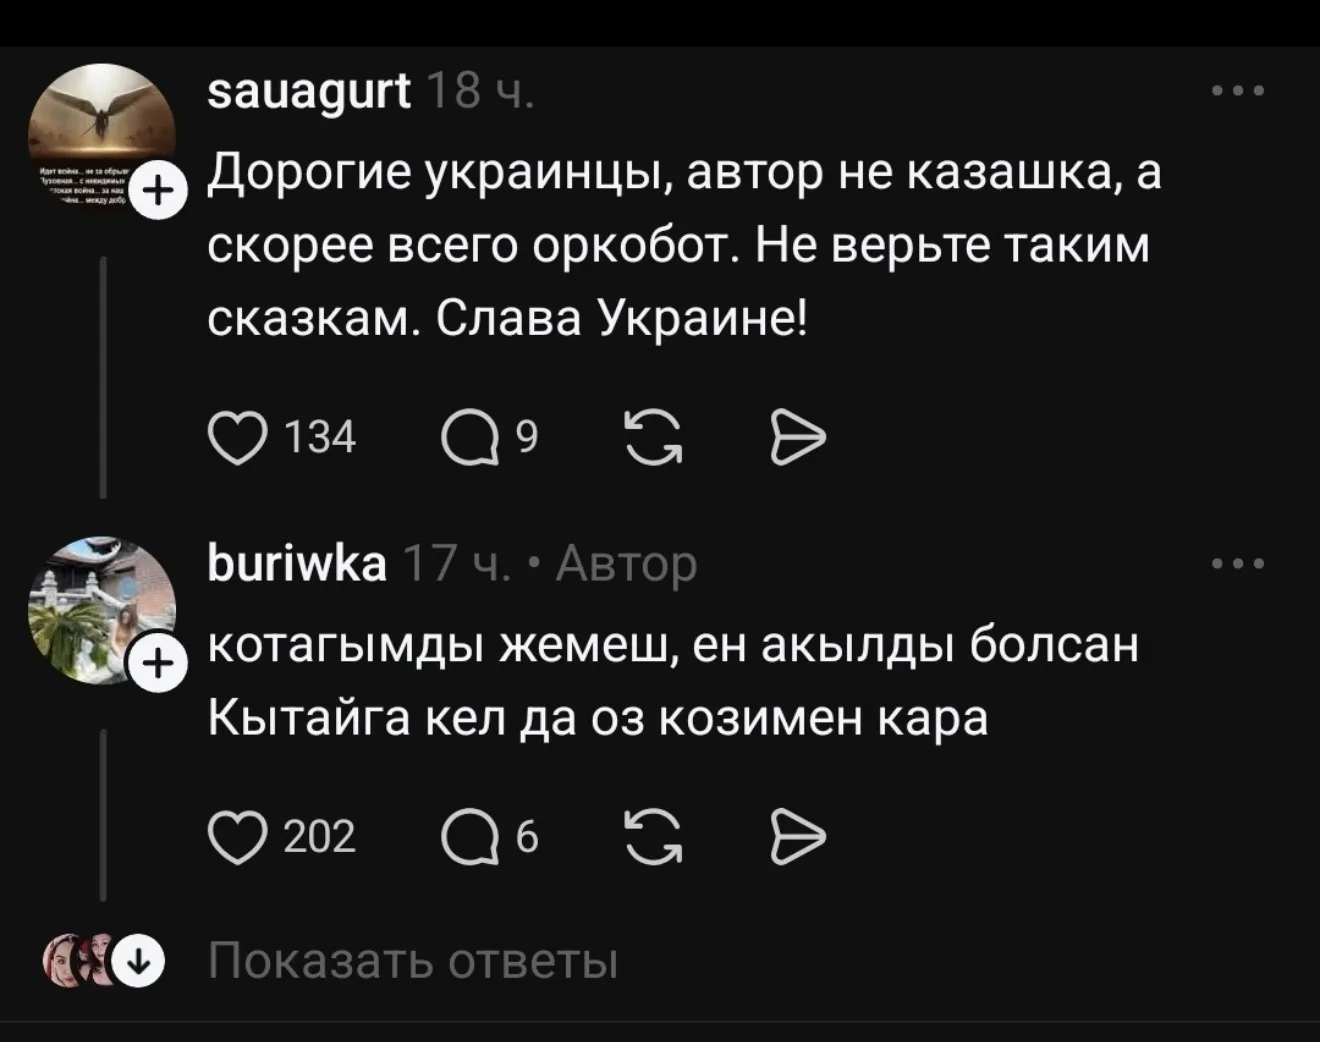The width and height of the screenshot is (1320, 1042).
Task: Open the sauagurt username profile link
Action: (x=309, y=93)
